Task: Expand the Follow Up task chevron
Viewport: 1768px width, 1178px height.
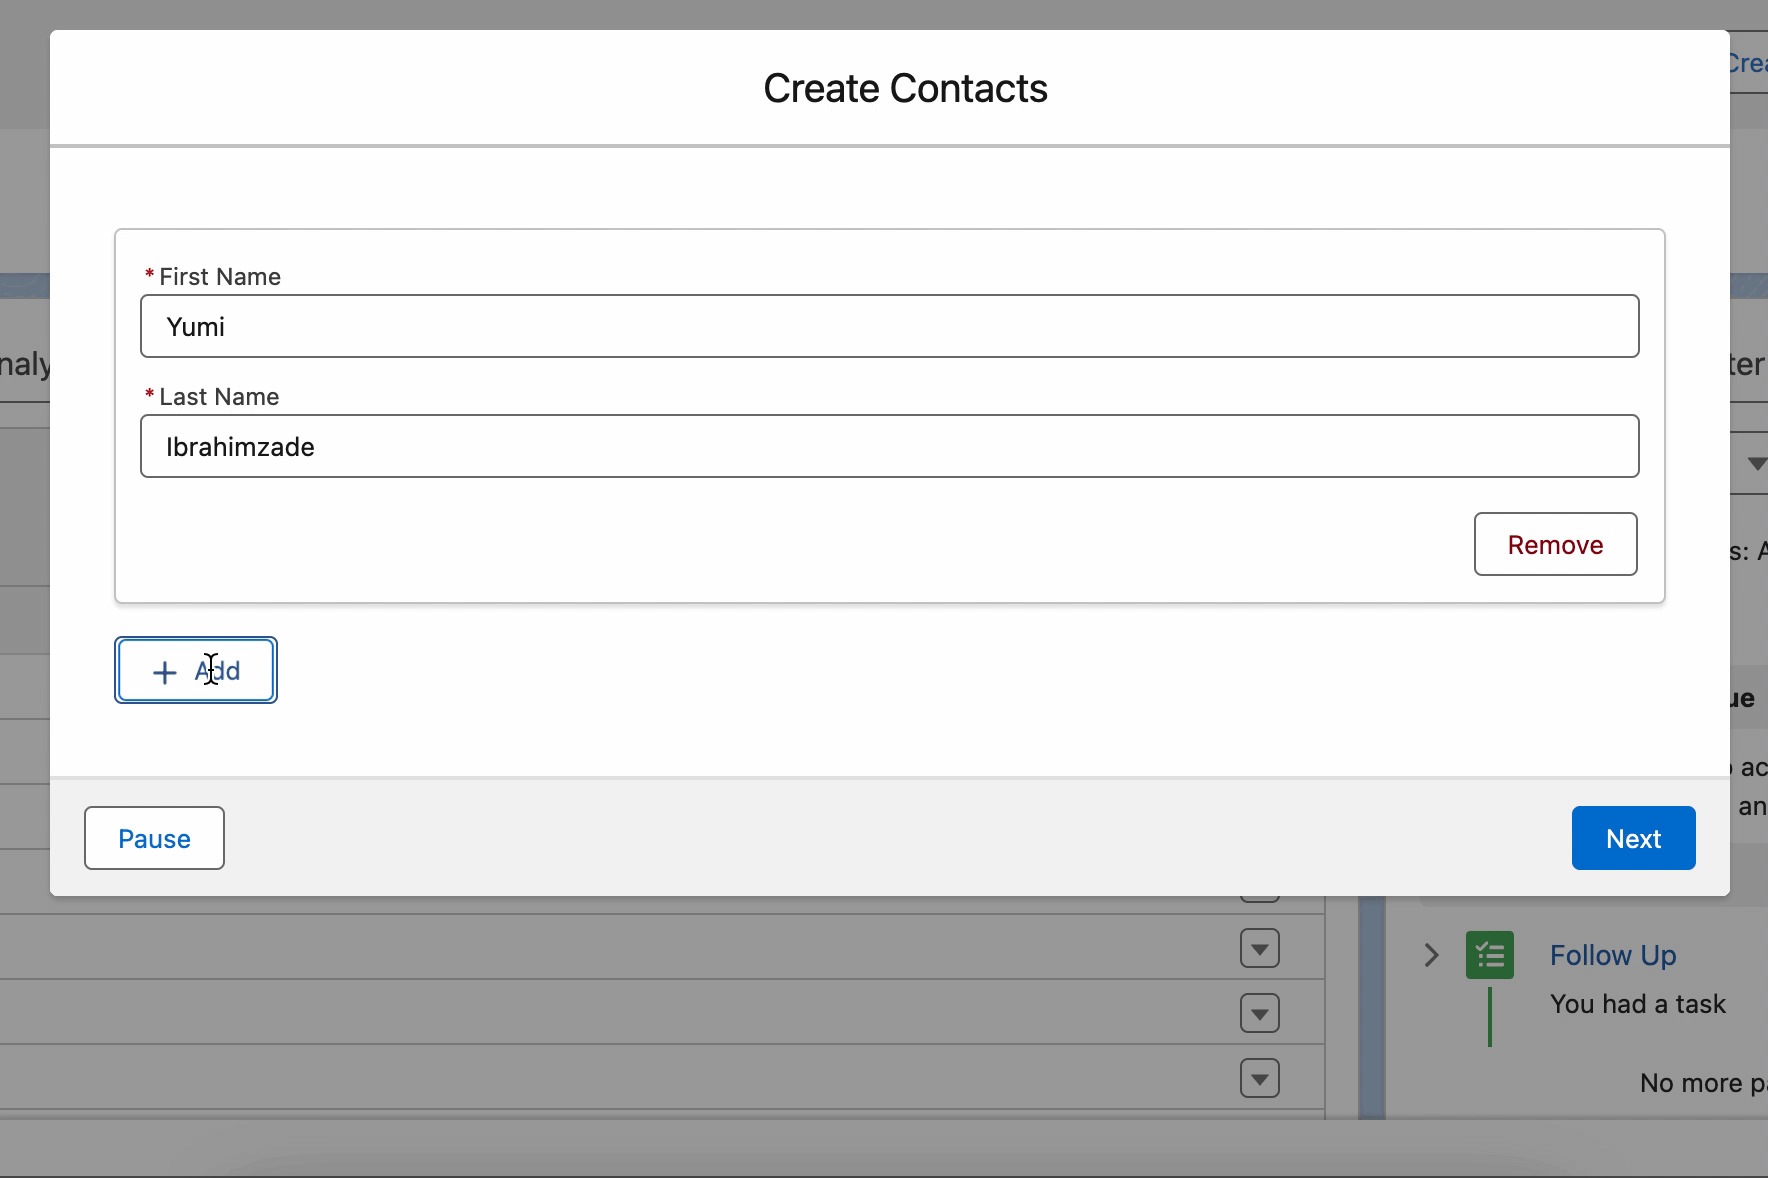Action: tap(1431, 955)
